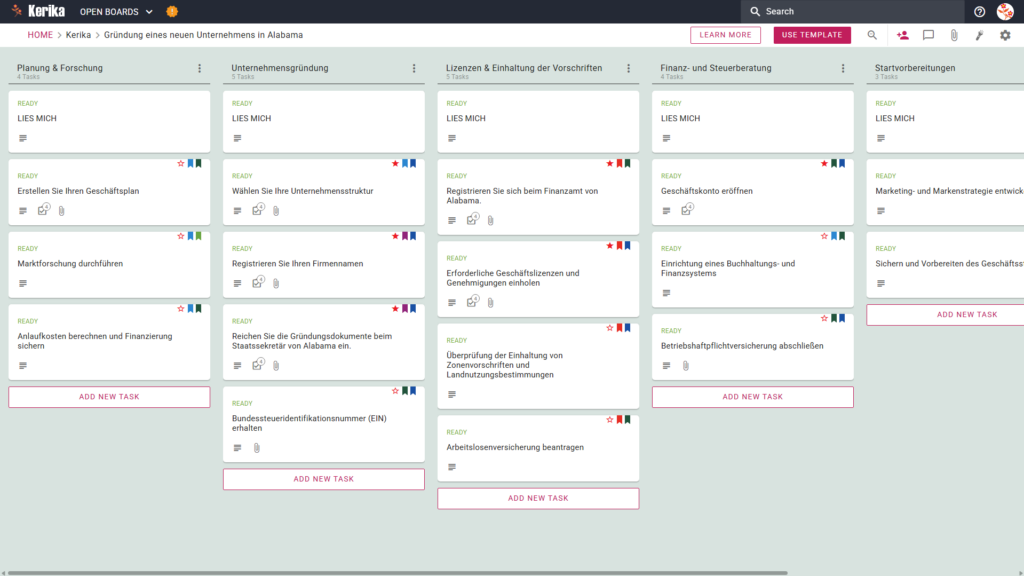Viewport: 1024px width, 576px height.
Task: Toggle star on Erstellen Sie Ihren Geschäftsplan
Action: (x=181, y=163)
